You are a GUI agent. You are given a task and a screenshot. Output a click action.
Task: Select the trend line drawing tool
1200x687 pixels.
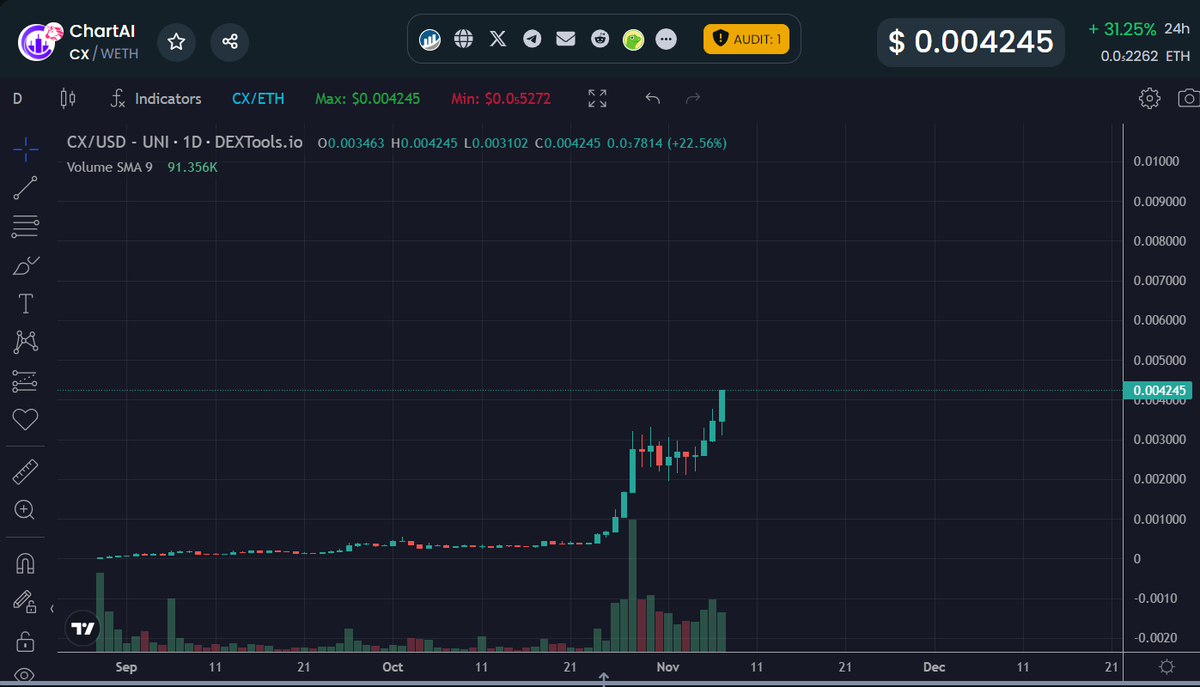(25, 188)
